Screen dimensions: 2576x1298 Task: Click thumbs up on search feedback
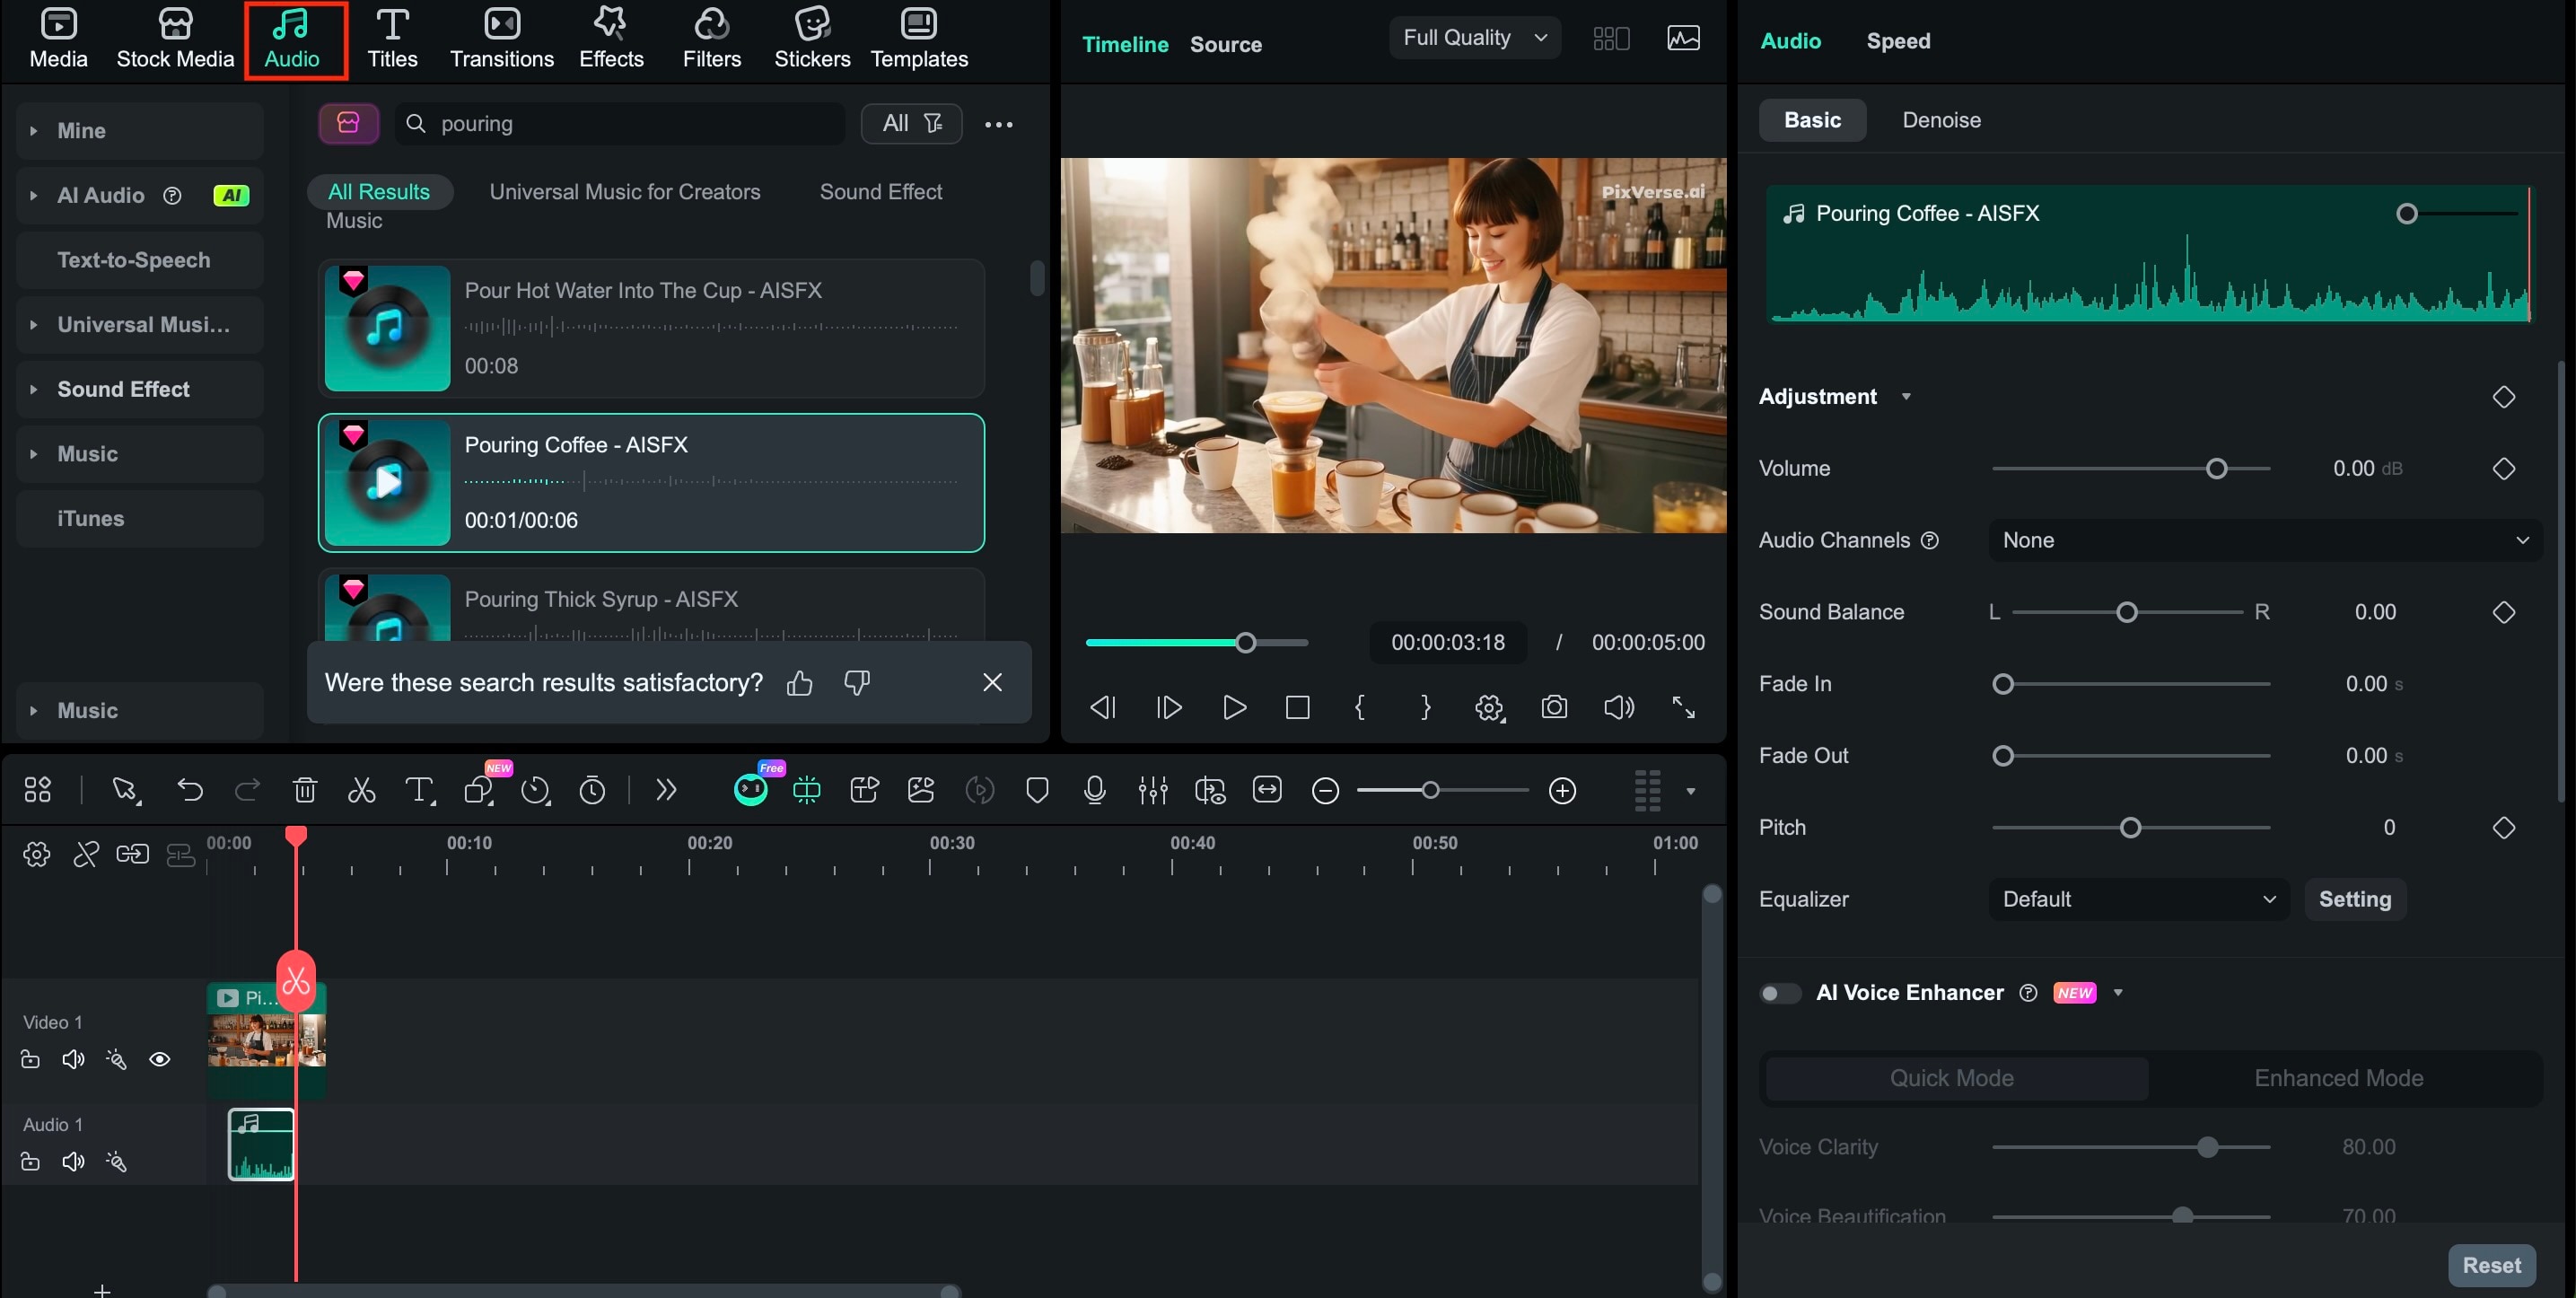[x=799, y=683]
